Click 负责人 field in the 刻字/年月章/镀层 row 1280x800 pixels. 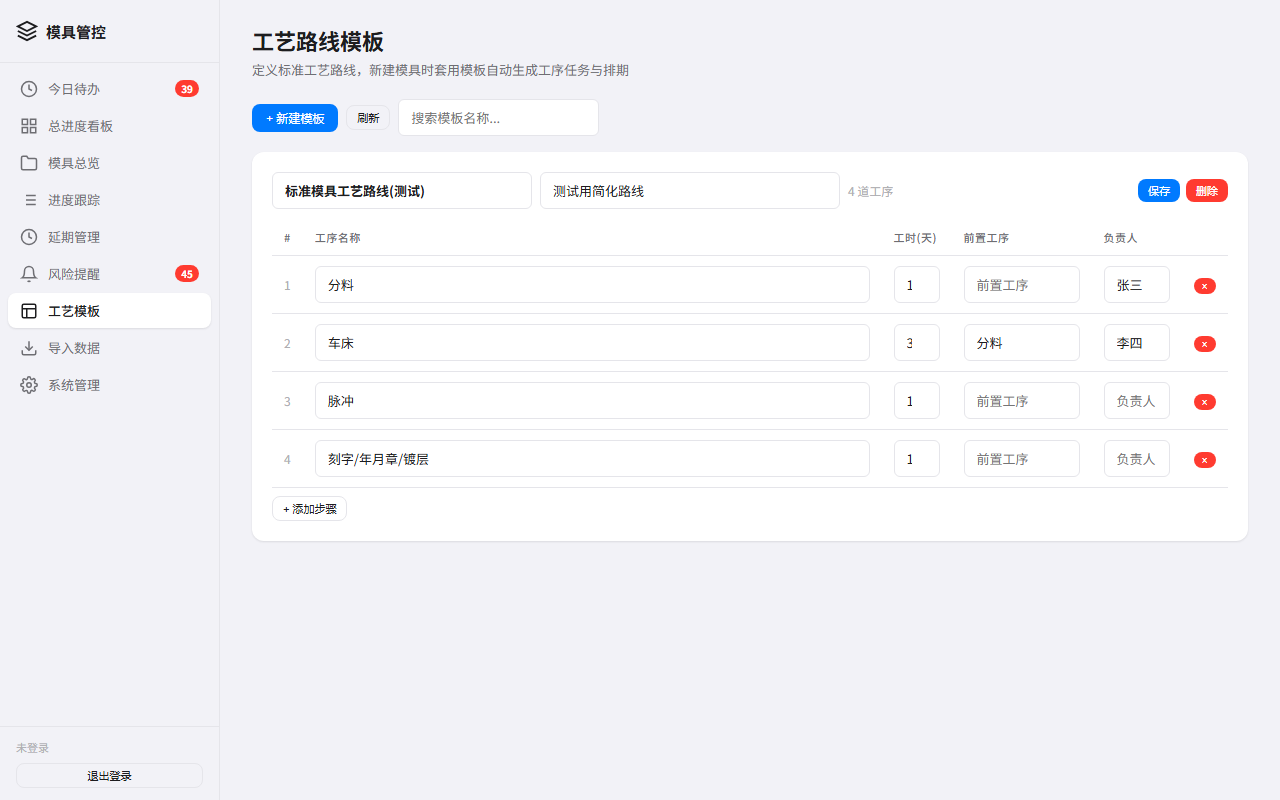click(x=1137, y=459)
